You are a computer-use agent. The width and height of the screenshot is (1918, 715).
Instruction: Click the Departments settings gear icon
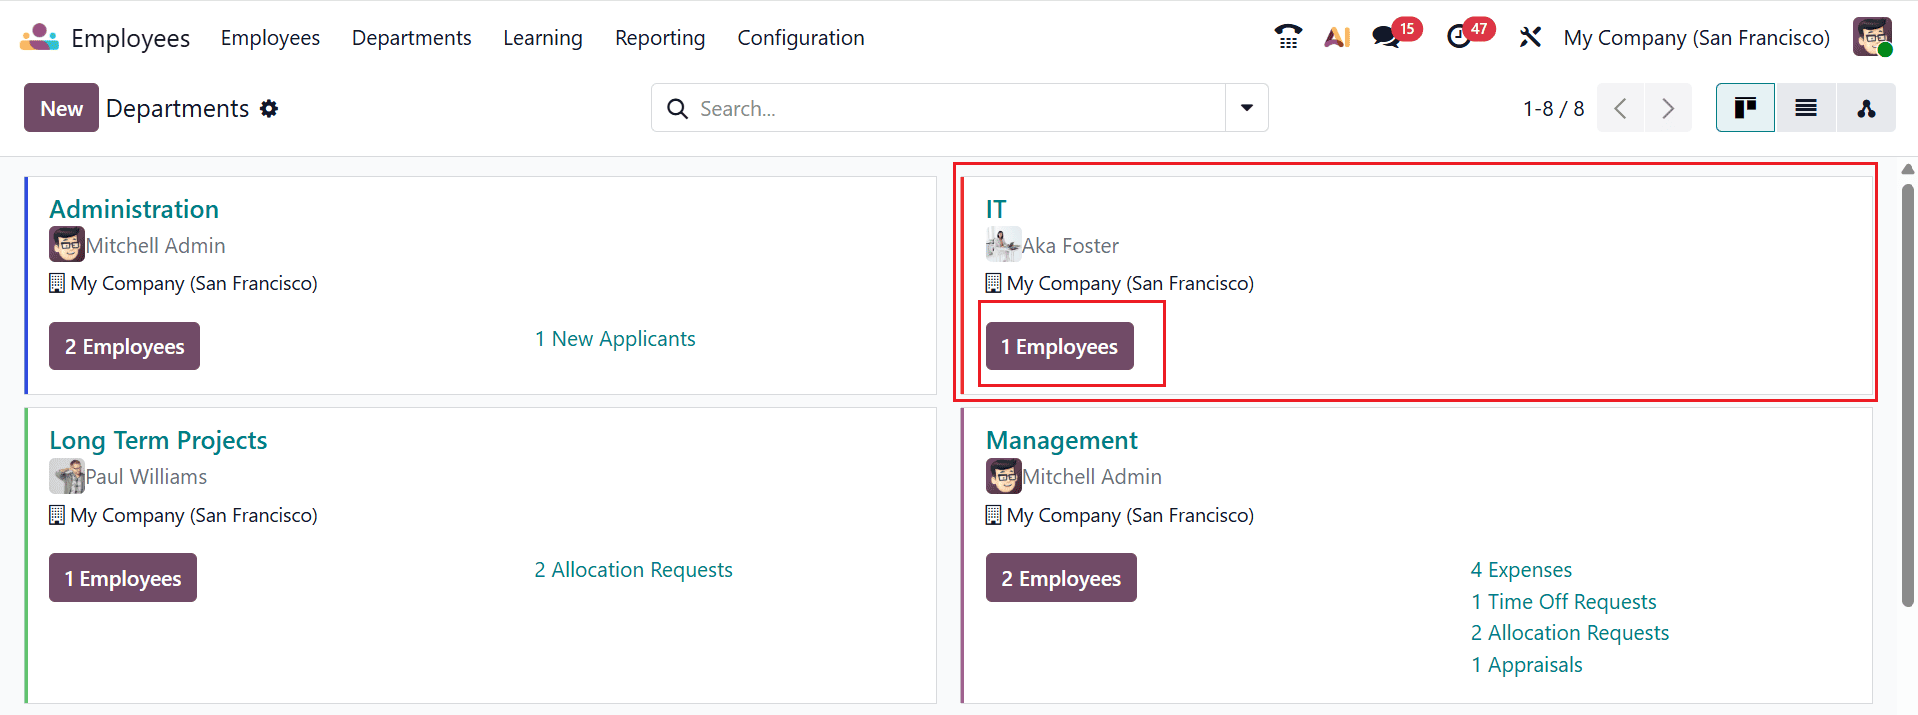pos(269,108)
